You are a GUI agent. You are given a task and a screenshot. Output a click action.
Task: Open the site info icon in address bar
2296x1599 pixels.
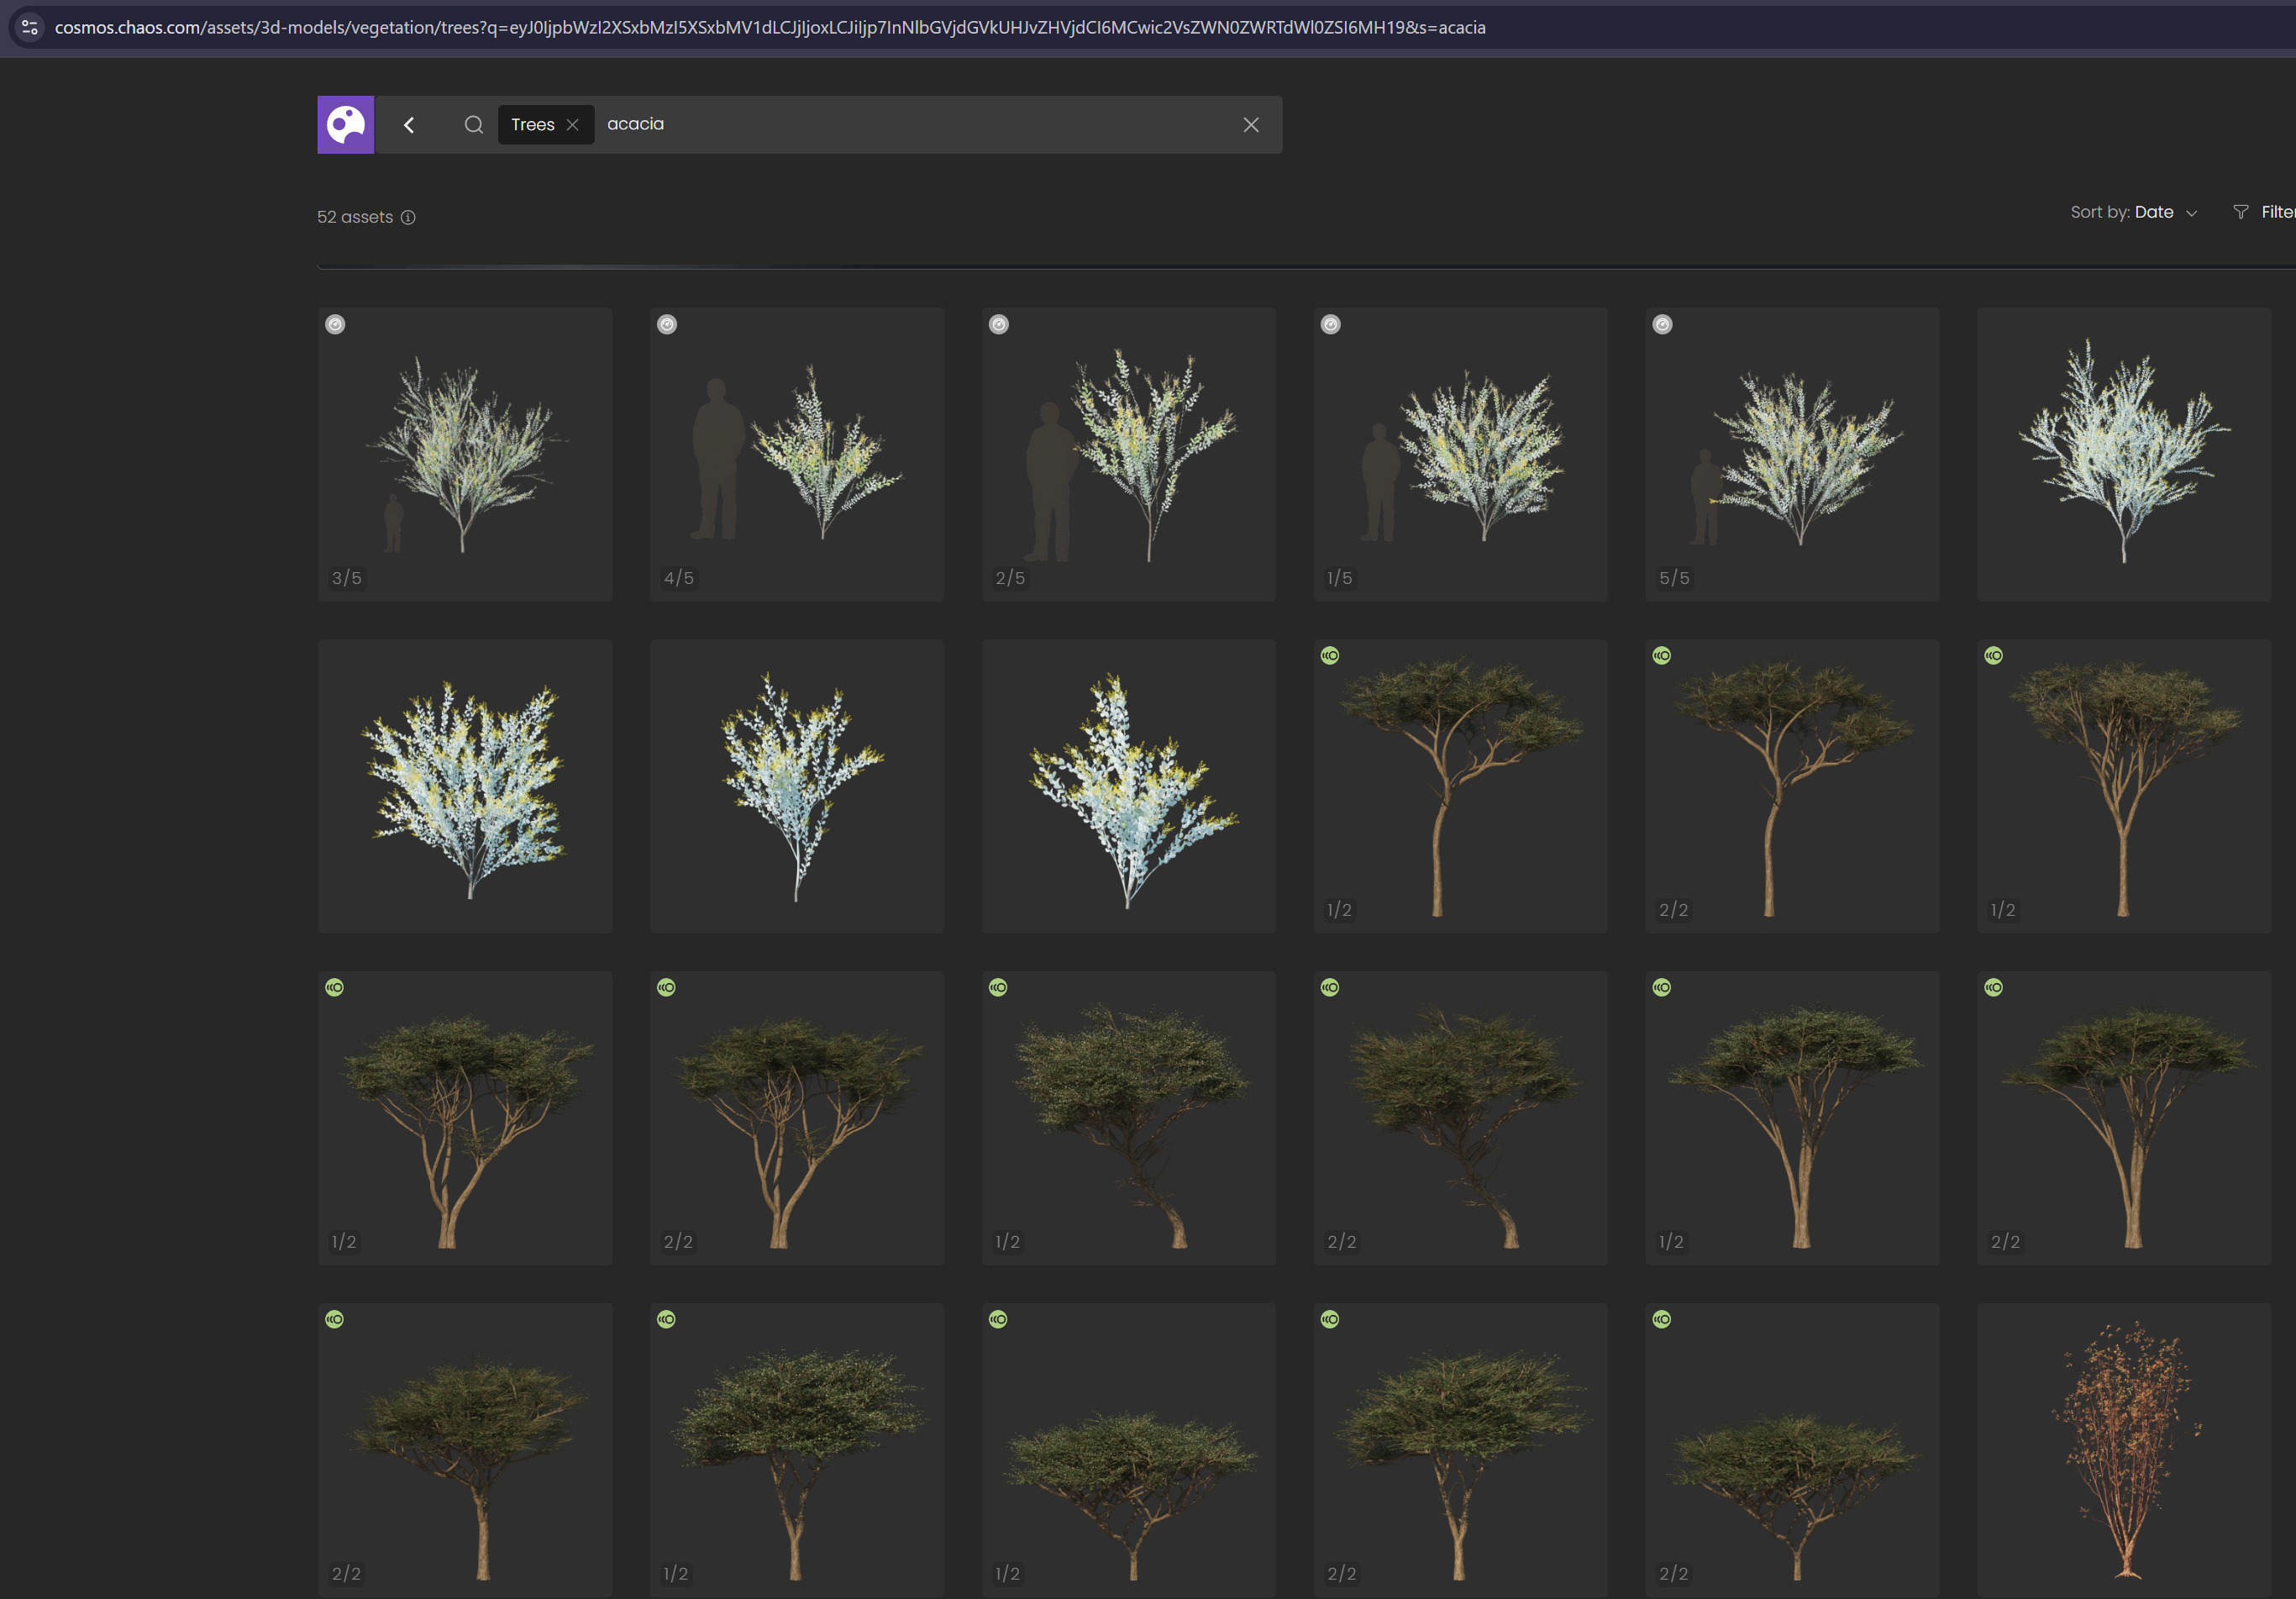coord(30,27)
